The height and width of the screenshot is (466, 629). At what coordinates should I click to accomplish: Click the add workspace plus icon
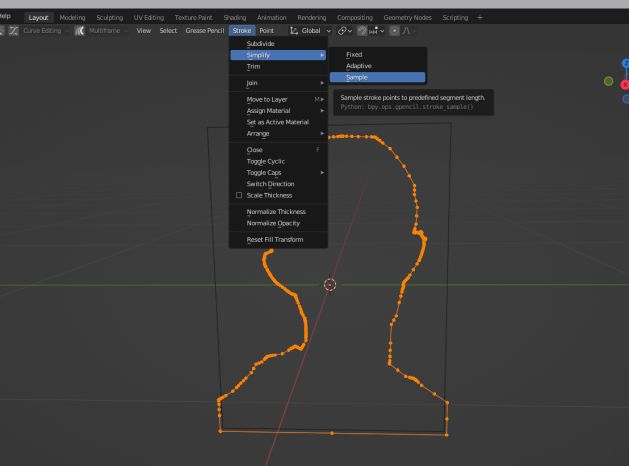480,17
